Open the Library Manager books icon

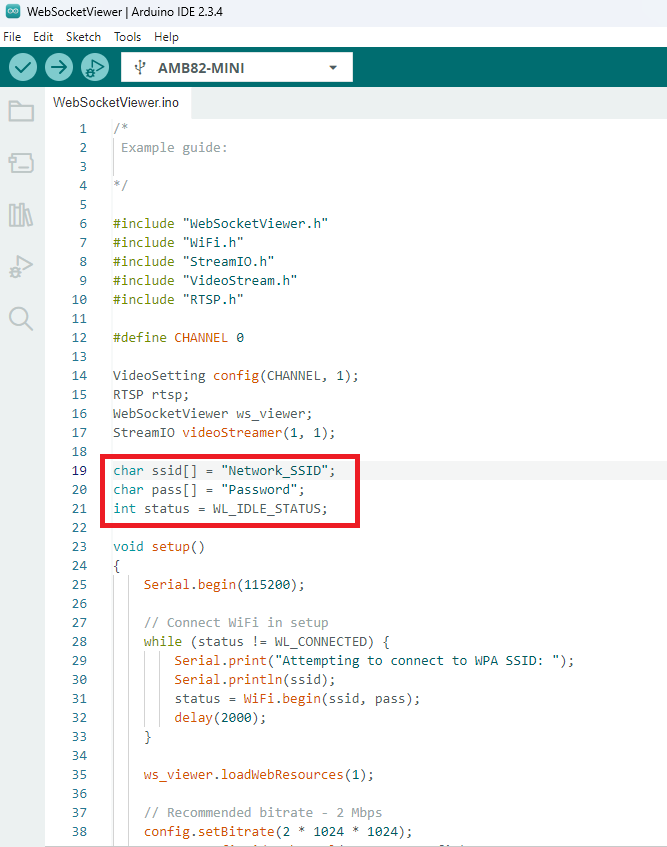(21, 215)
